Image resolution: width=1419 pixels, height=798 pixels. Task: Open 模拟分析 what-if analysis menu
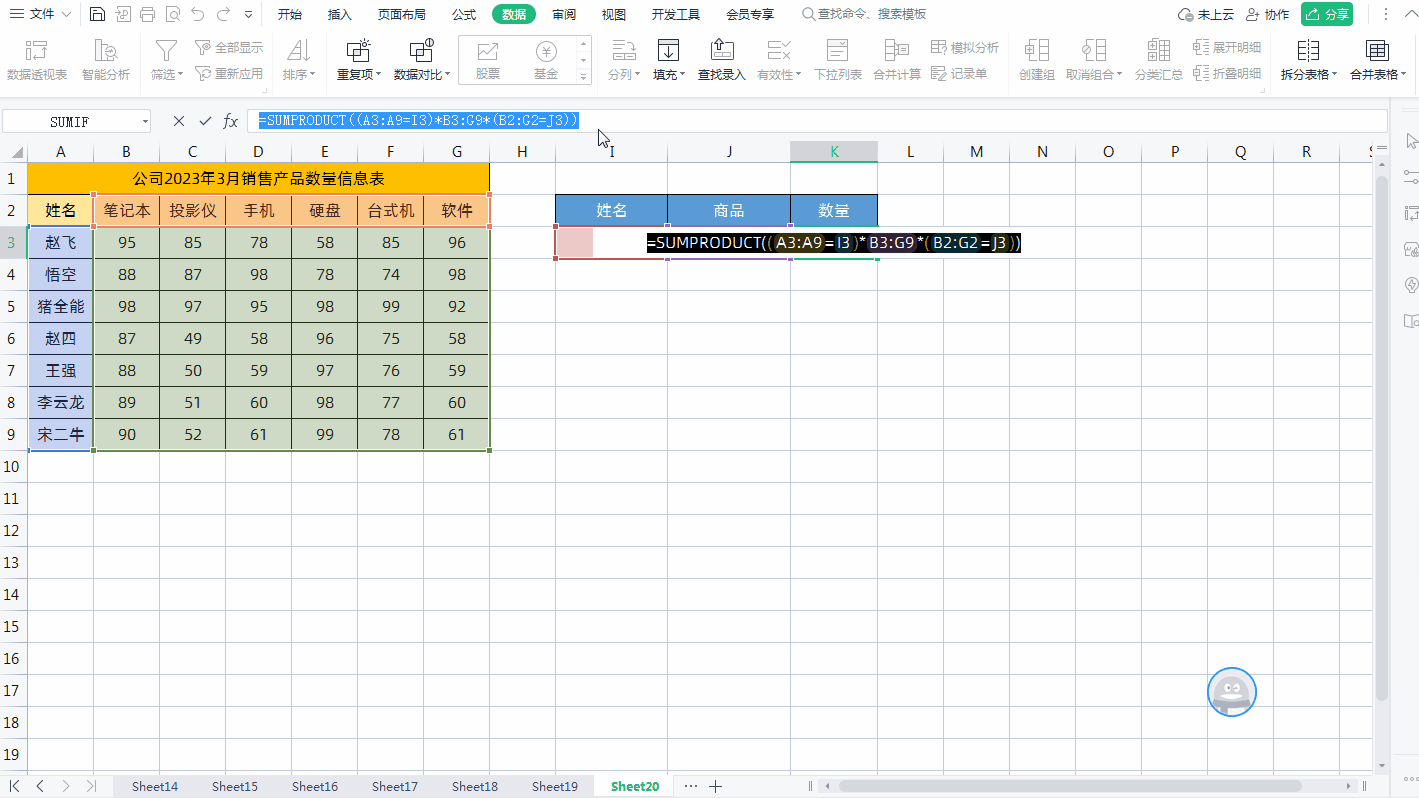click(965, 48)
